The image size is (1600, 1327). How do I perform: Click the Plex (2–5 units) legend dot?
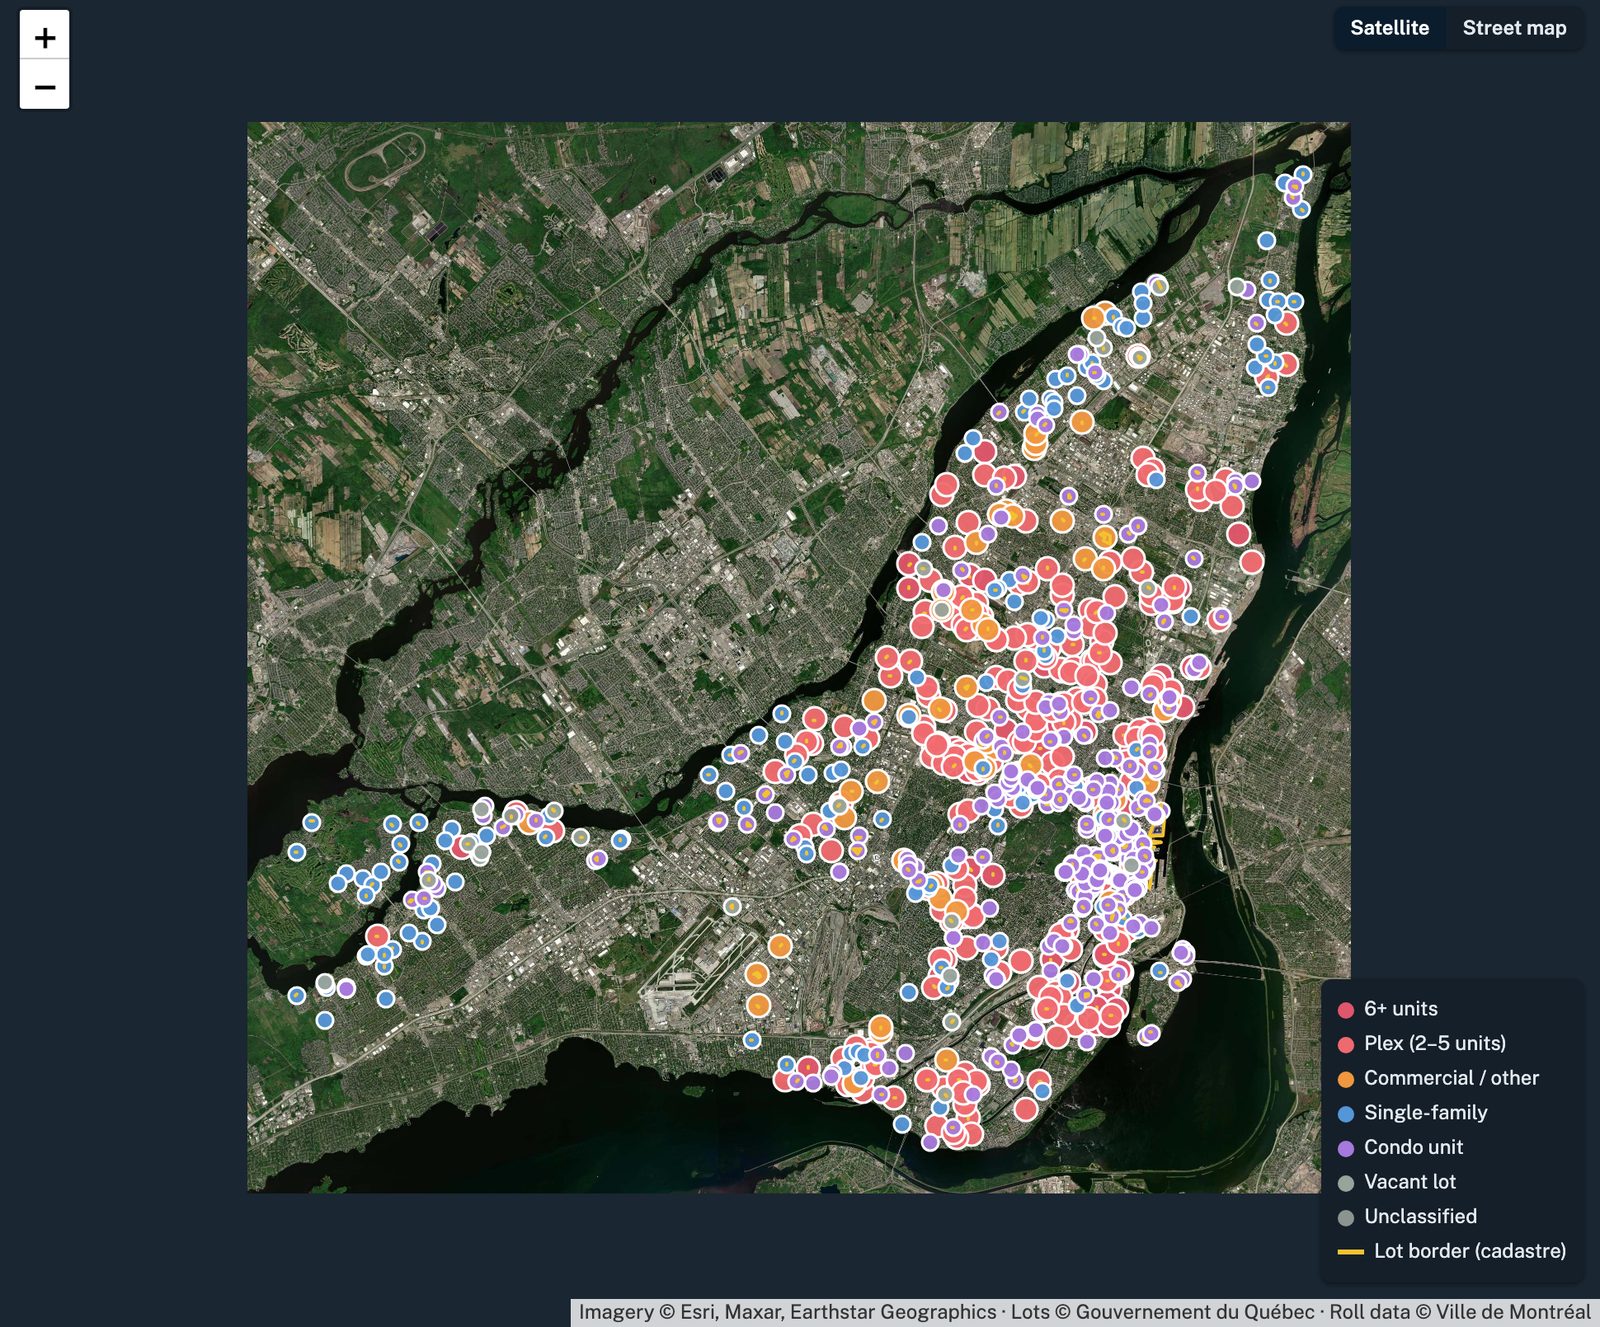[x=1346, y=1044]
